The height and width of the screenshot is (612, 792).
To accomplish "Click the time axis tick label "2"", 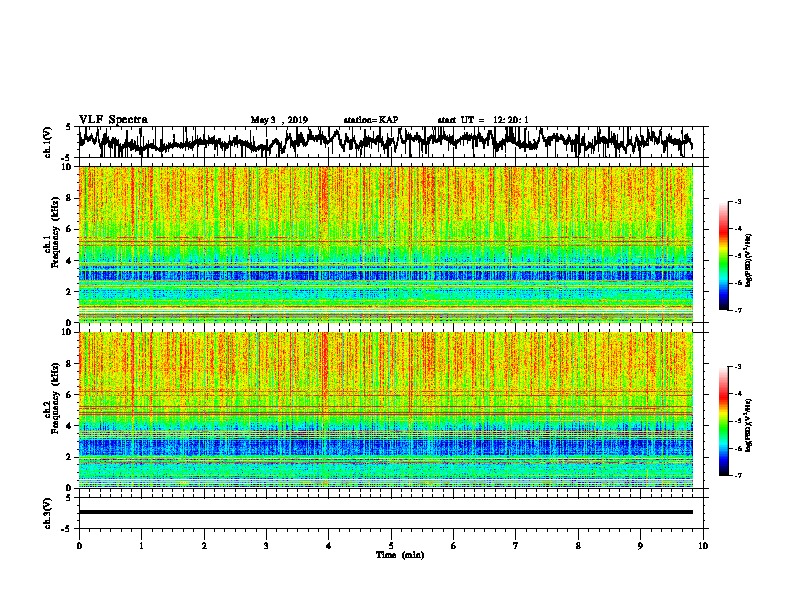I will click(204, 546).
